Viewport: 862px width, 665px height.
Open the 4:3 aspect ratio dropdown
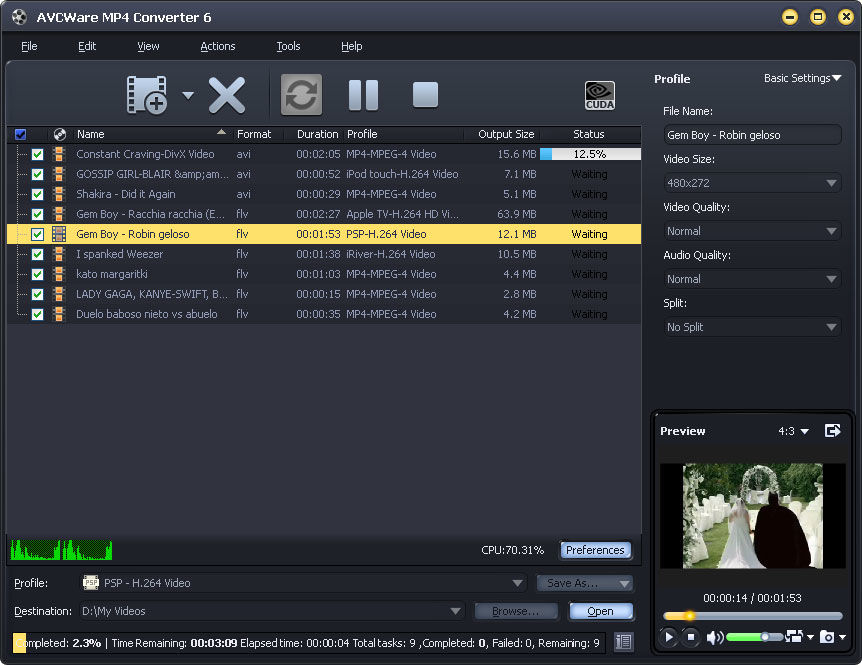[x=793, y=431]
